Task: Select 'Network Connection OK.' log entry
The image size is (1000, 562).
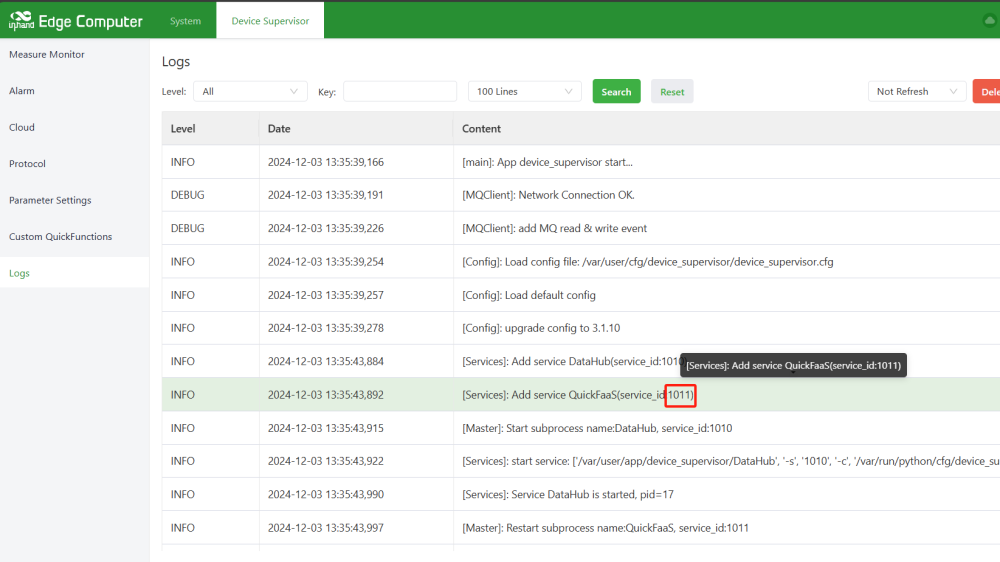Action: point(548,195)
